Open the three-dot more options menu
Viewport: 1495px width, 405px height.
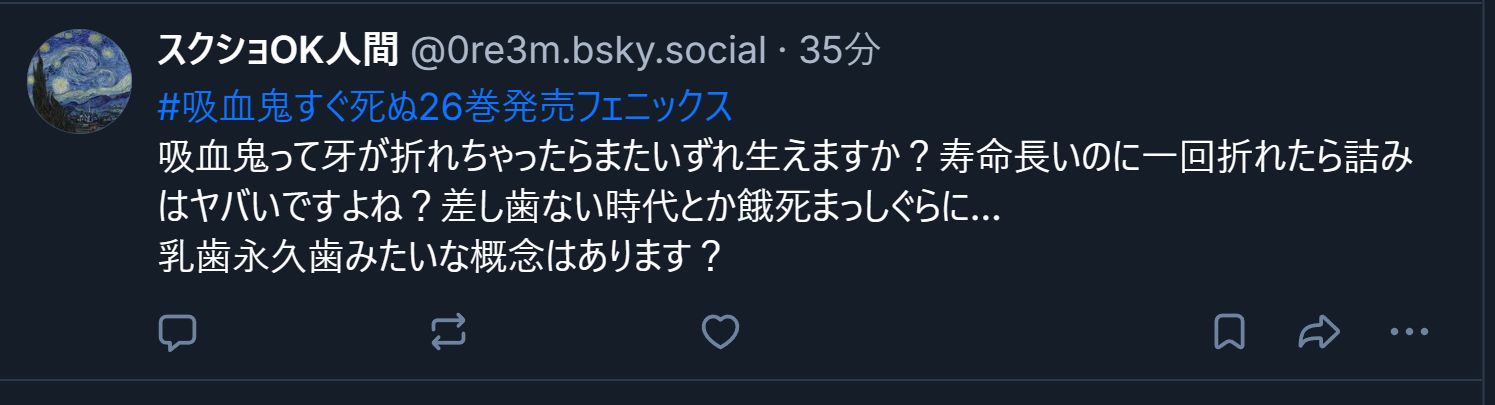[1411, 332]
